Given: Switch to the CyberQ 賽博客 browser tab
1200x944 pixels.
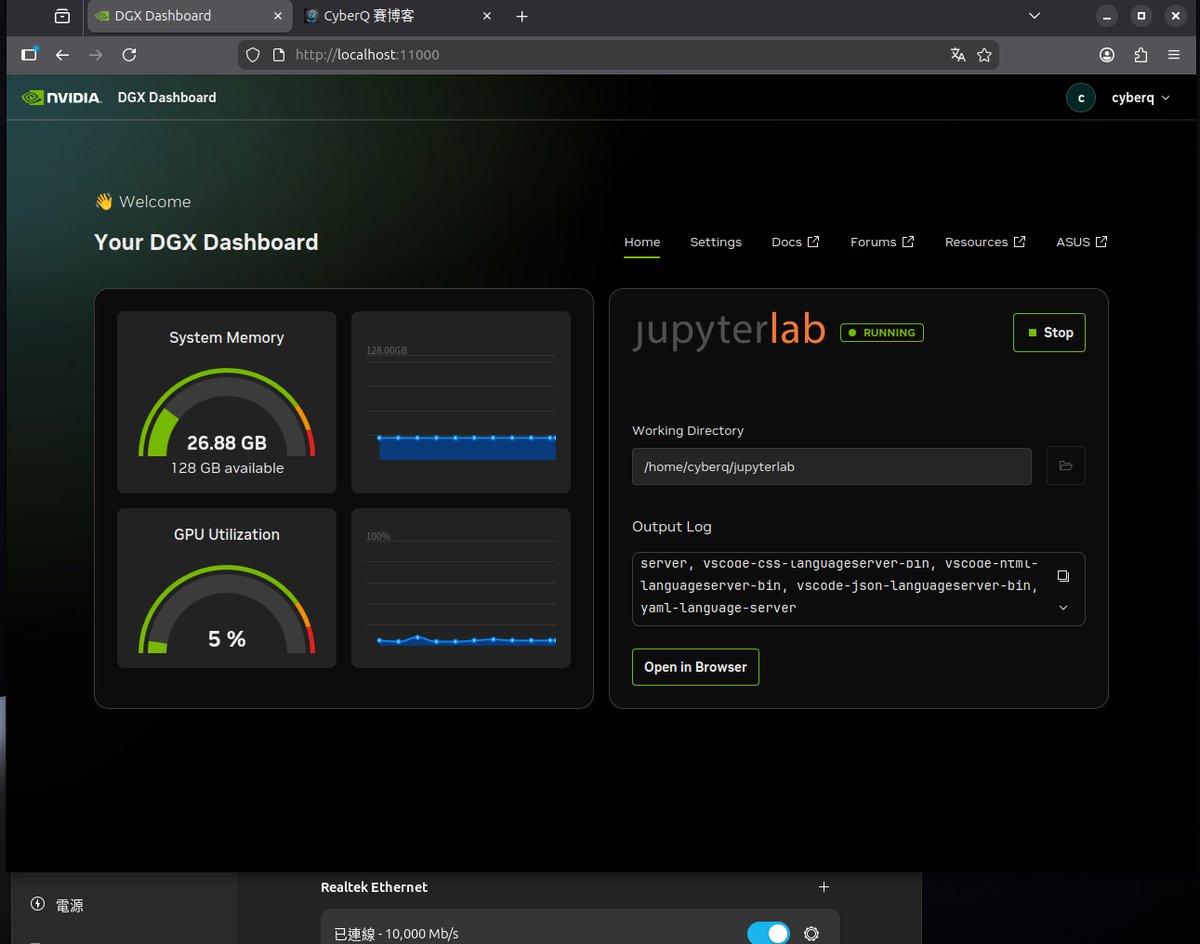Looking at the screenshot, I should [x=390, y=16].
